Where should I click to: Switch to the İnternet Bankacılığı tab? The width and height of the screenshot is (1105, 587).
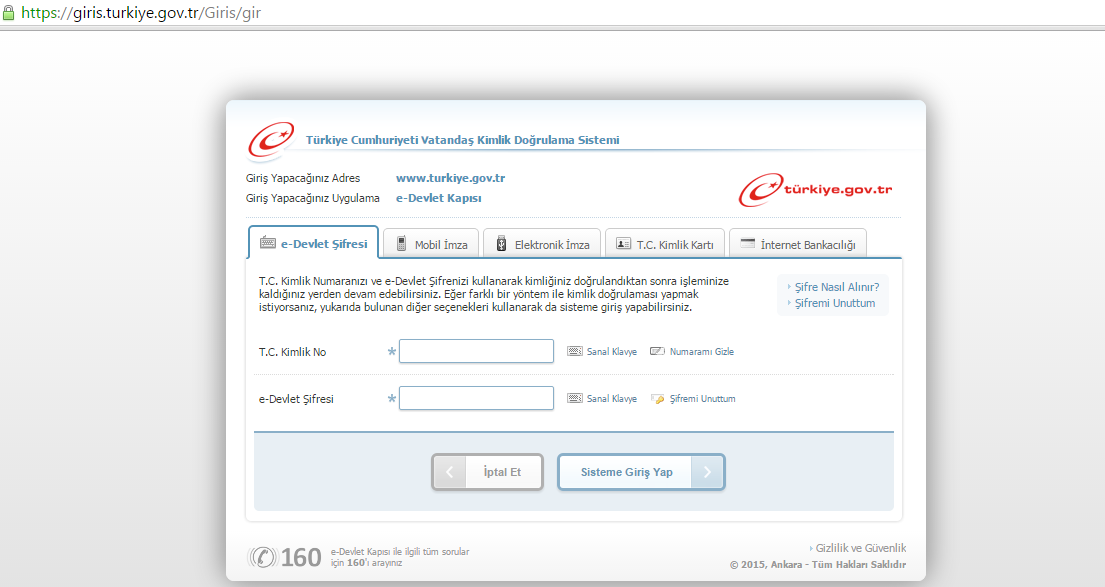(x=797, y=244)
